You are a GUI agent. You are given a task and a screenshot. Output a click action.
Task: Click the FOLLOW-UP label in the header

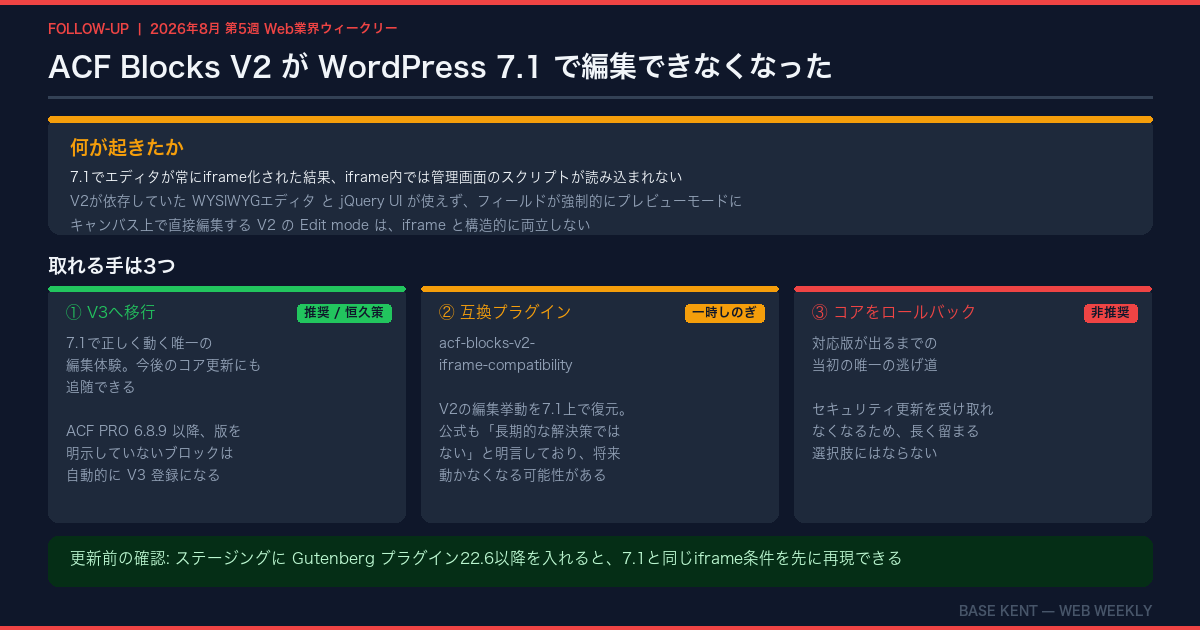(x=88, y=28)
